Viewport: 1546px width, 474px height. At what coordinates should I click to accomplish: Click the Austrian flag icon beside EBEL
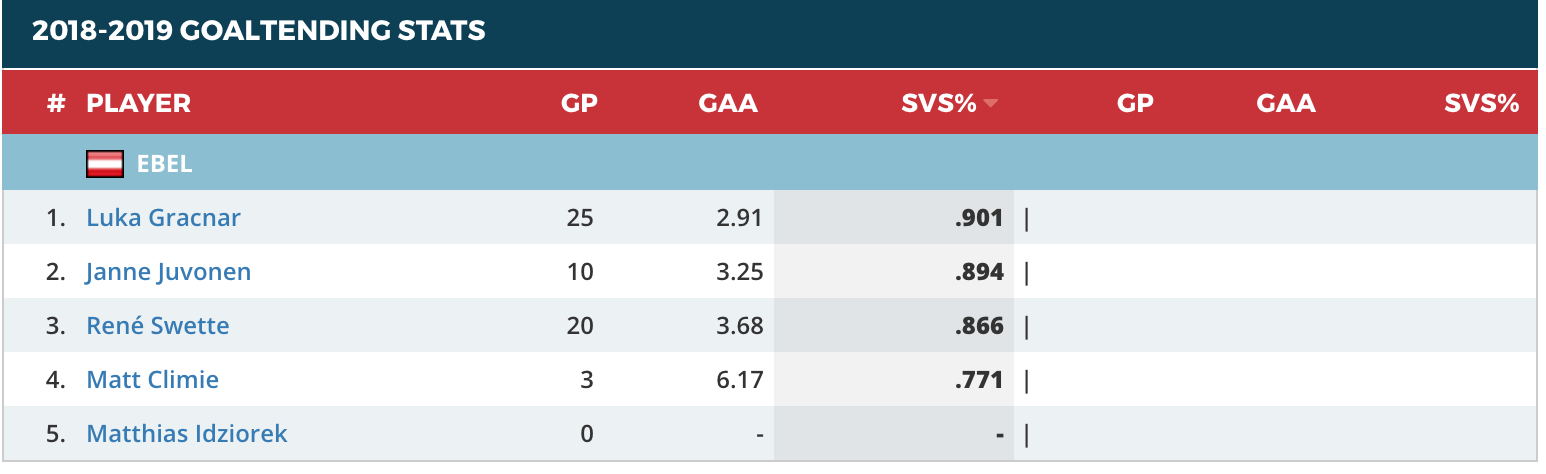coord(104,164)
